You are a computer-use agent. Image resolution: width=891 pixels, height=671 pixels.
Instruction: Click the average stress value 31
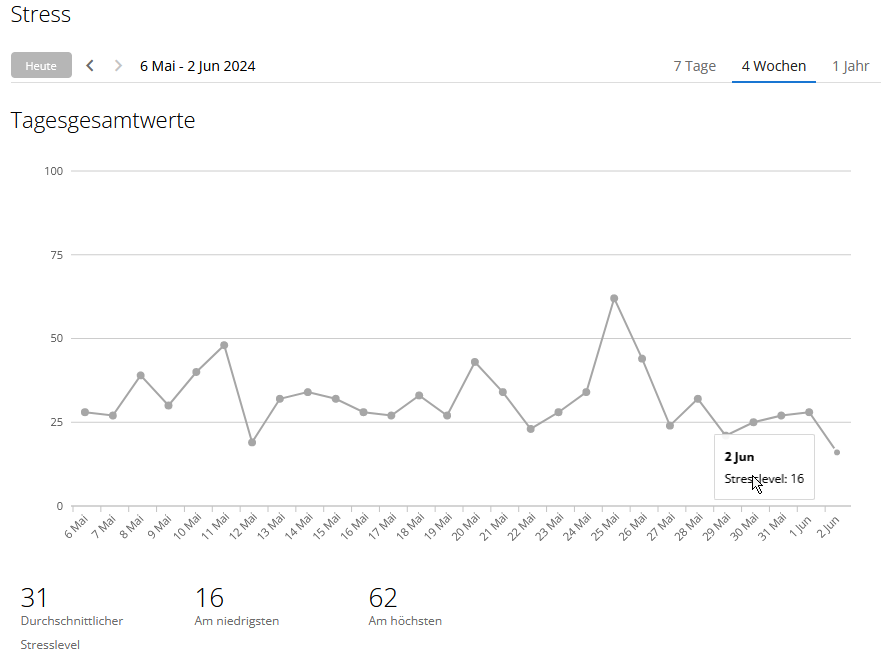pos(34,598)
